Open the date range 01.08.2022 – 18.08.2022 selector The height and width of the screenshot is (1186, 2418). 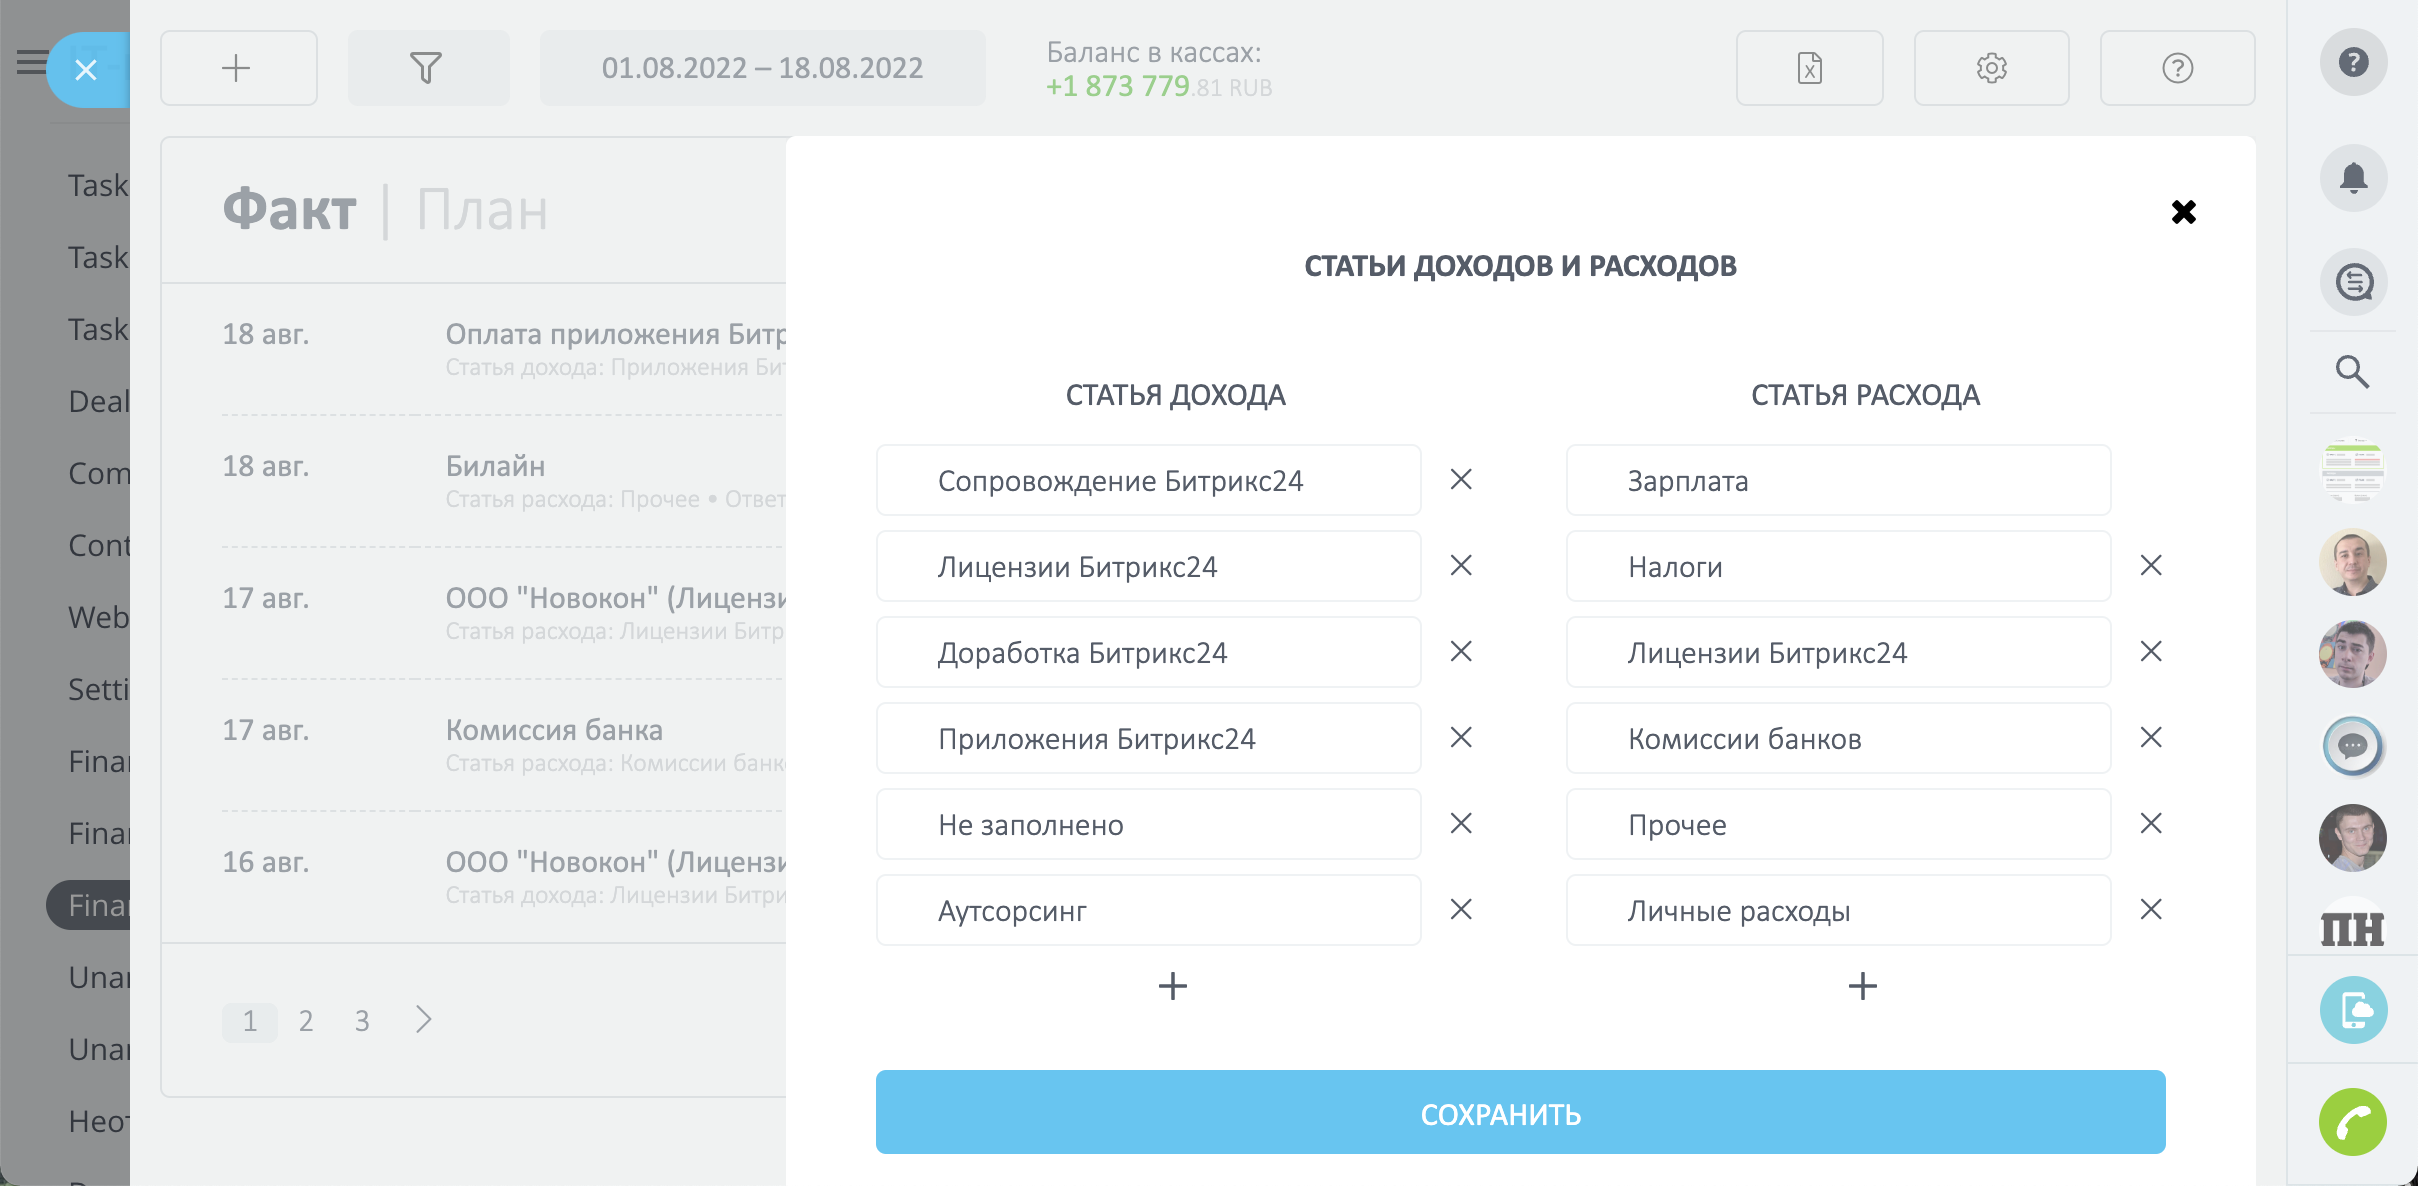[x=762, y=68]
